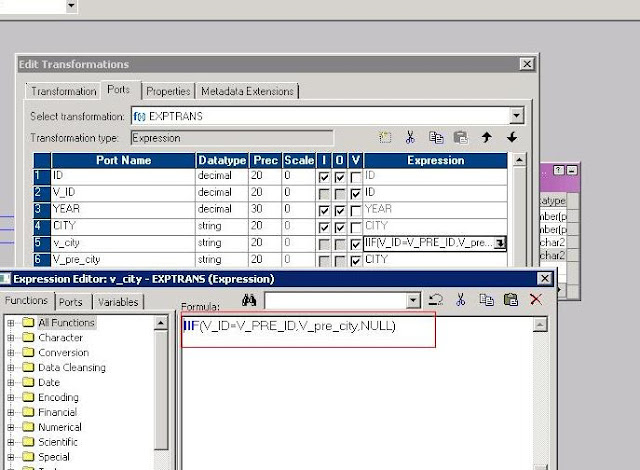Move selected port up with the arrow
The height and width of the screenshot is (470, 640).
487,137
